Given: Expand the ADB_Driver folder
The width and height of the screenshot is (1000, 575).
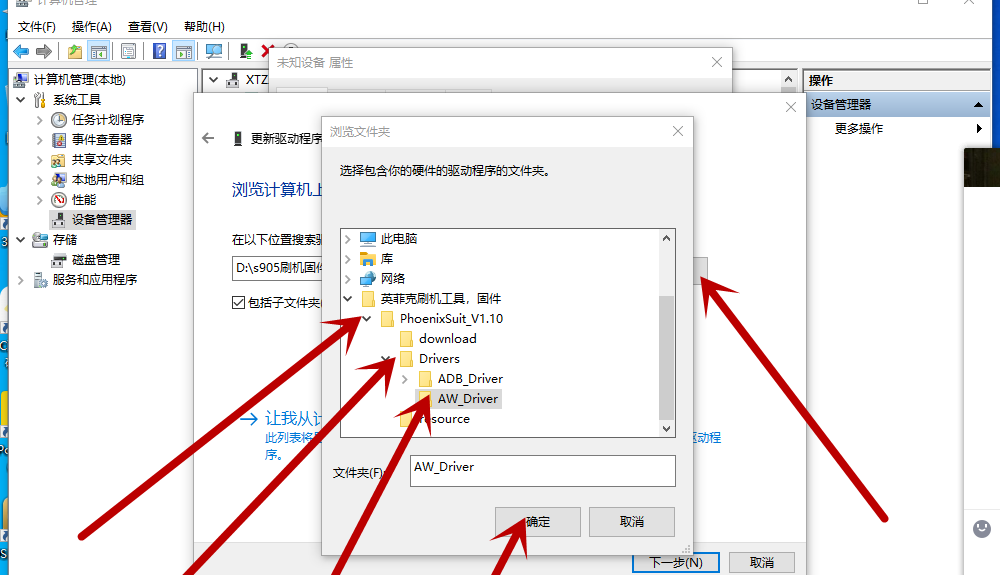Looking at the screenshot, I should [x=404, y=379].
